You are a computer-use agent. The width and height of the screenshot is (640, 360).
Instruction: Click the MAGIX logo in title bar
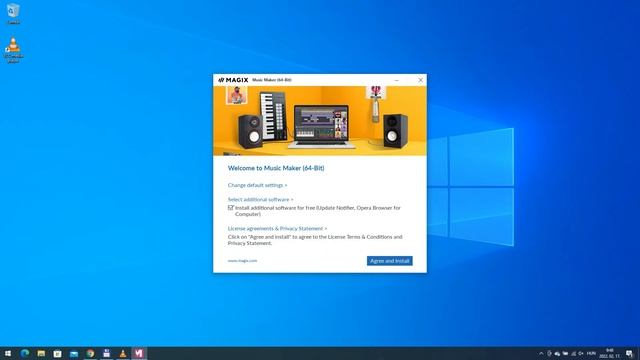233,80
